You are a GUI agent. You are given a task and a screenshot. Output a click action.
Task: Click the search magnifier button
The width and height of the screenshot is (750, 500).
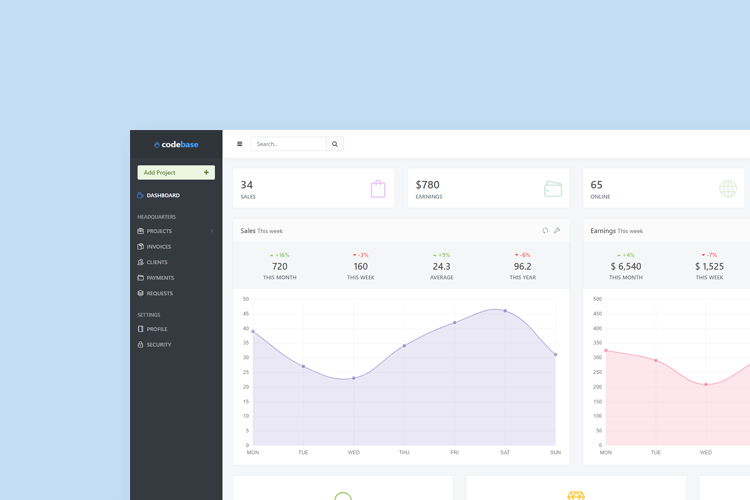pos(335,144)
